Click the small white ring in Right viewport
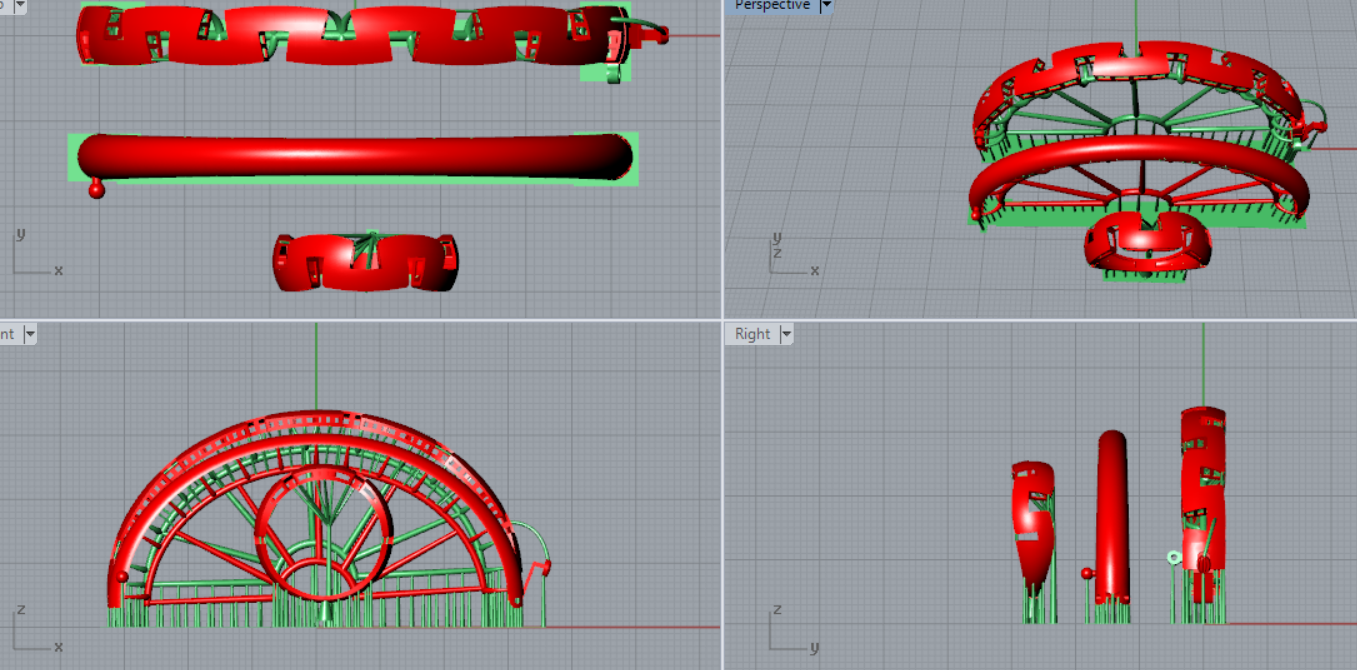1357x670 pixels. [1173, 556]
